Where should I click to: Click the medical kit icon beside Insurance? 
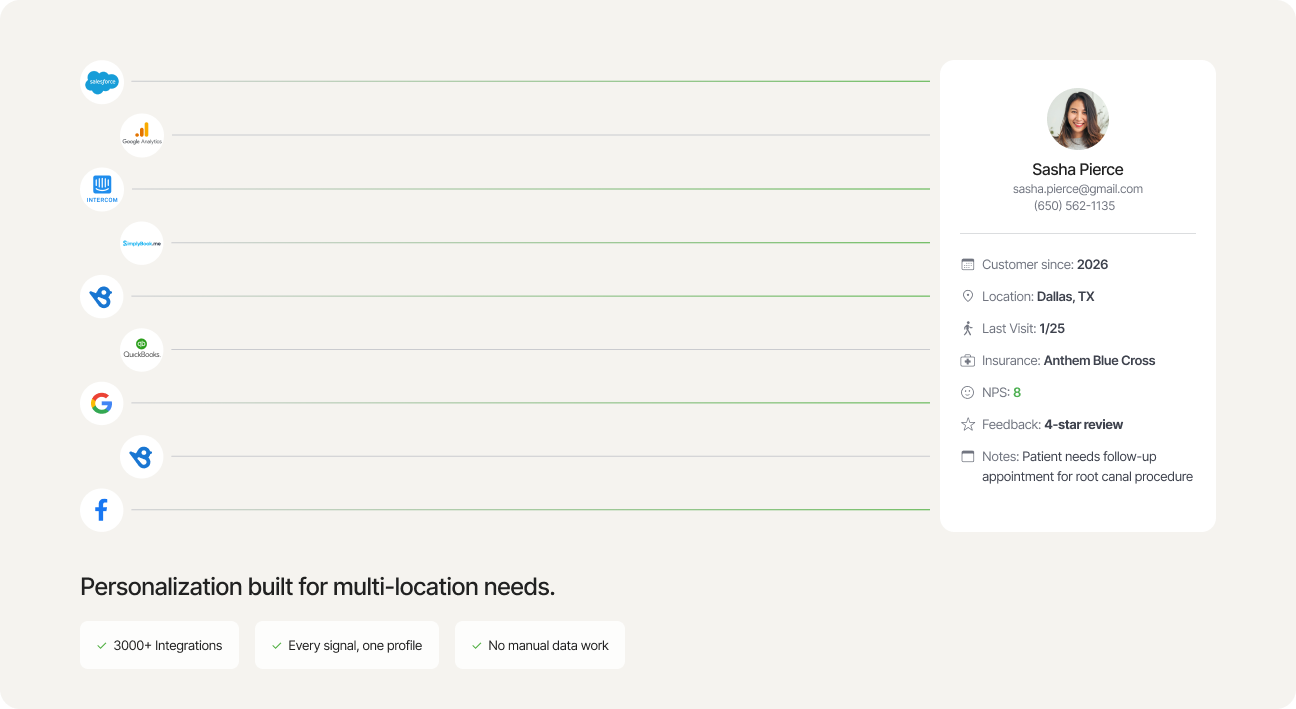[x=967, y=360]
